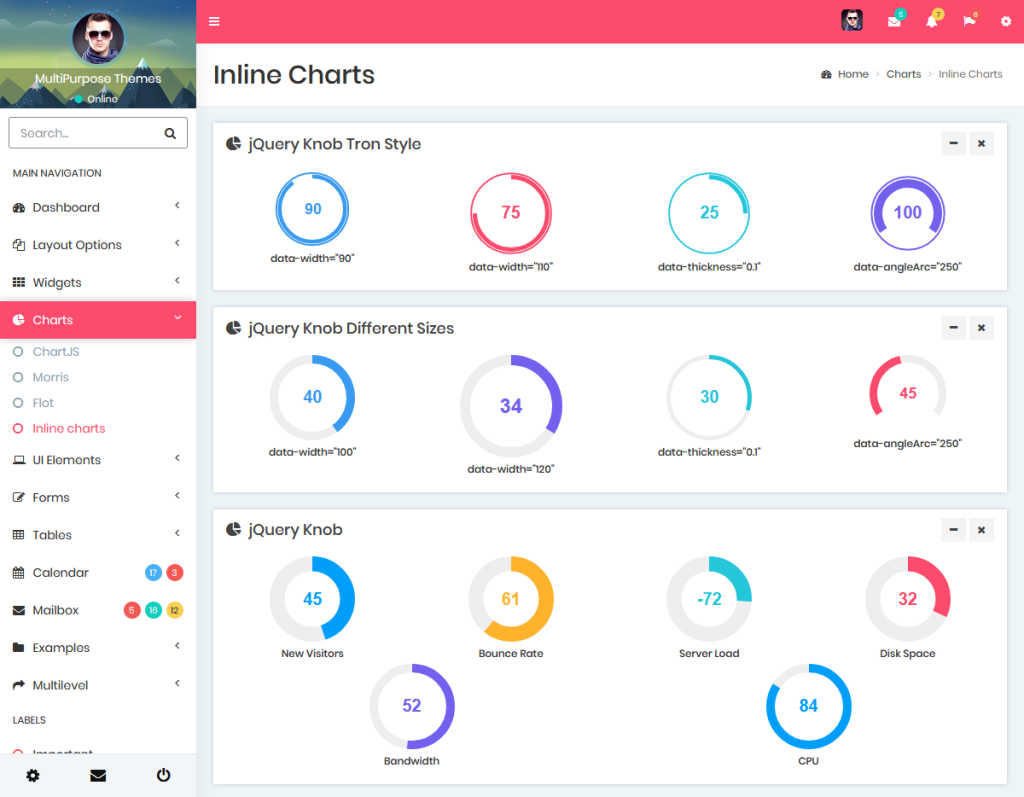Click pie icon beside jQuery Knob Tron Style

(233, 144)
